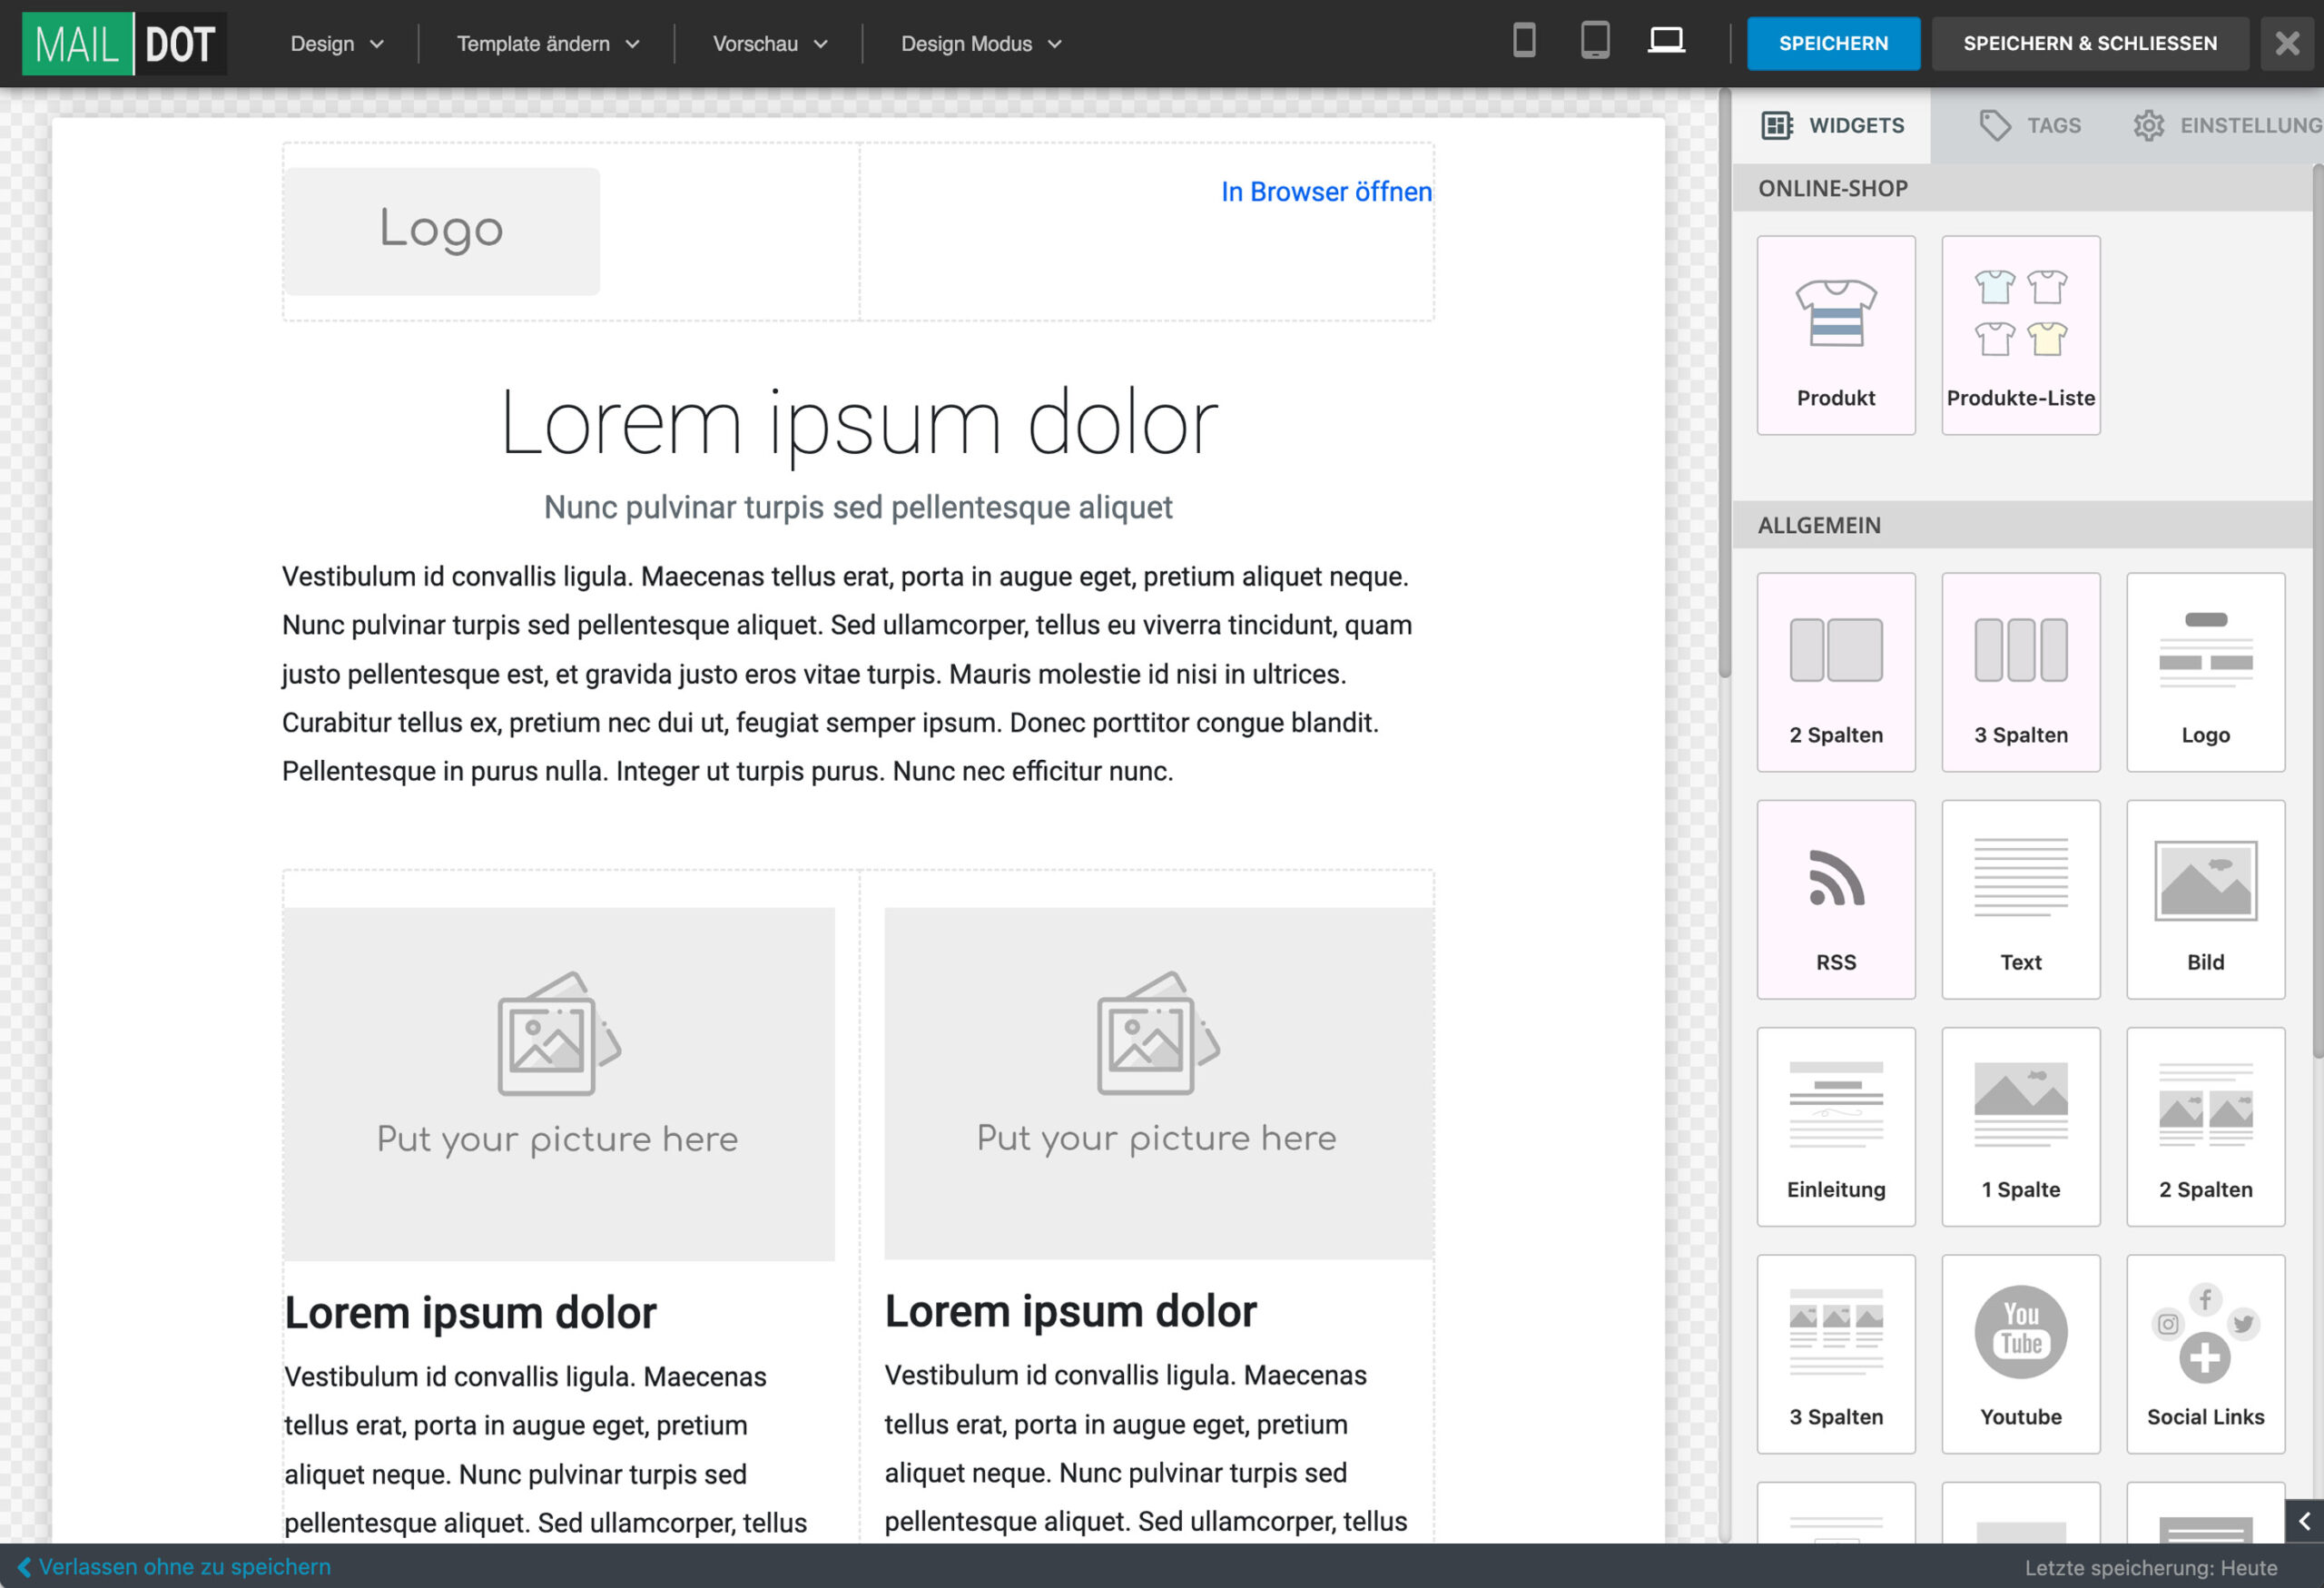
Task: Choose the RSS widget
Action: (1835, 898)
